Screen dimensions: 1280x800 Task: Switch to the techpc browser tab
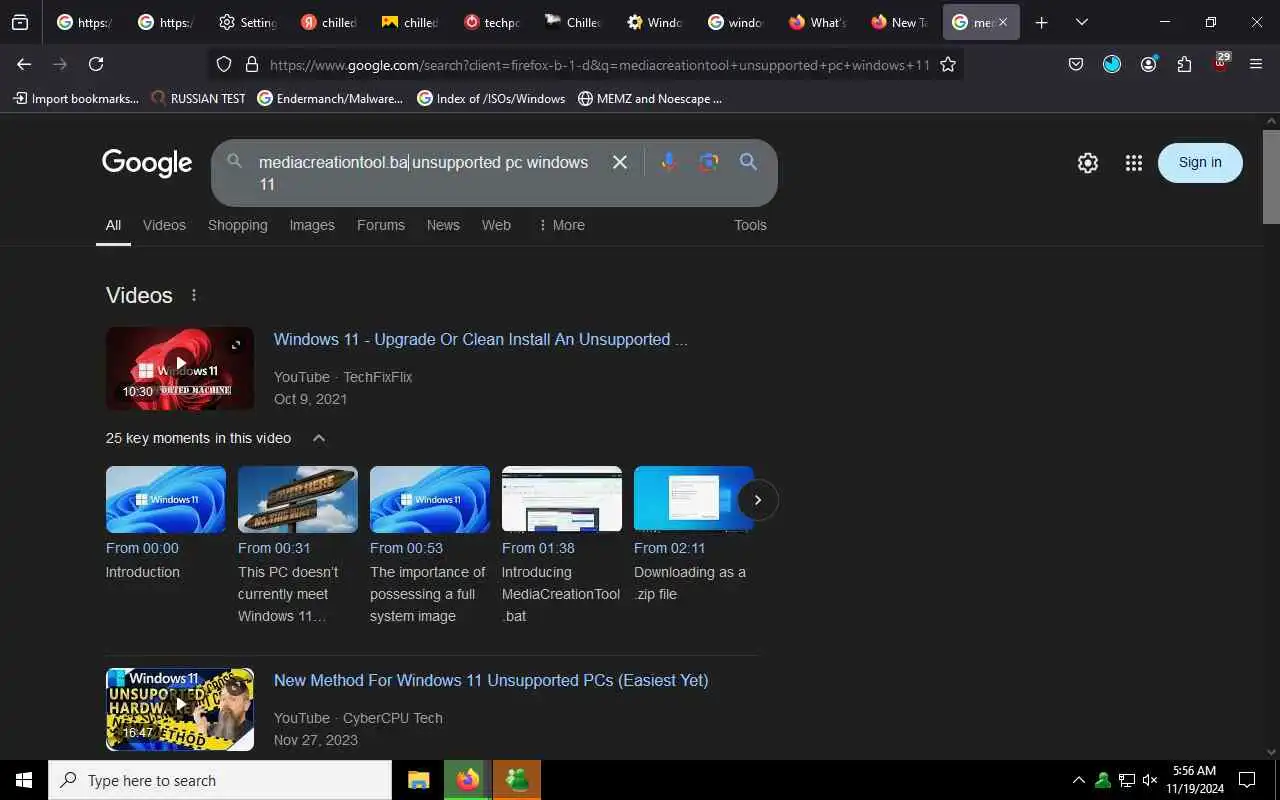point(492,22)
